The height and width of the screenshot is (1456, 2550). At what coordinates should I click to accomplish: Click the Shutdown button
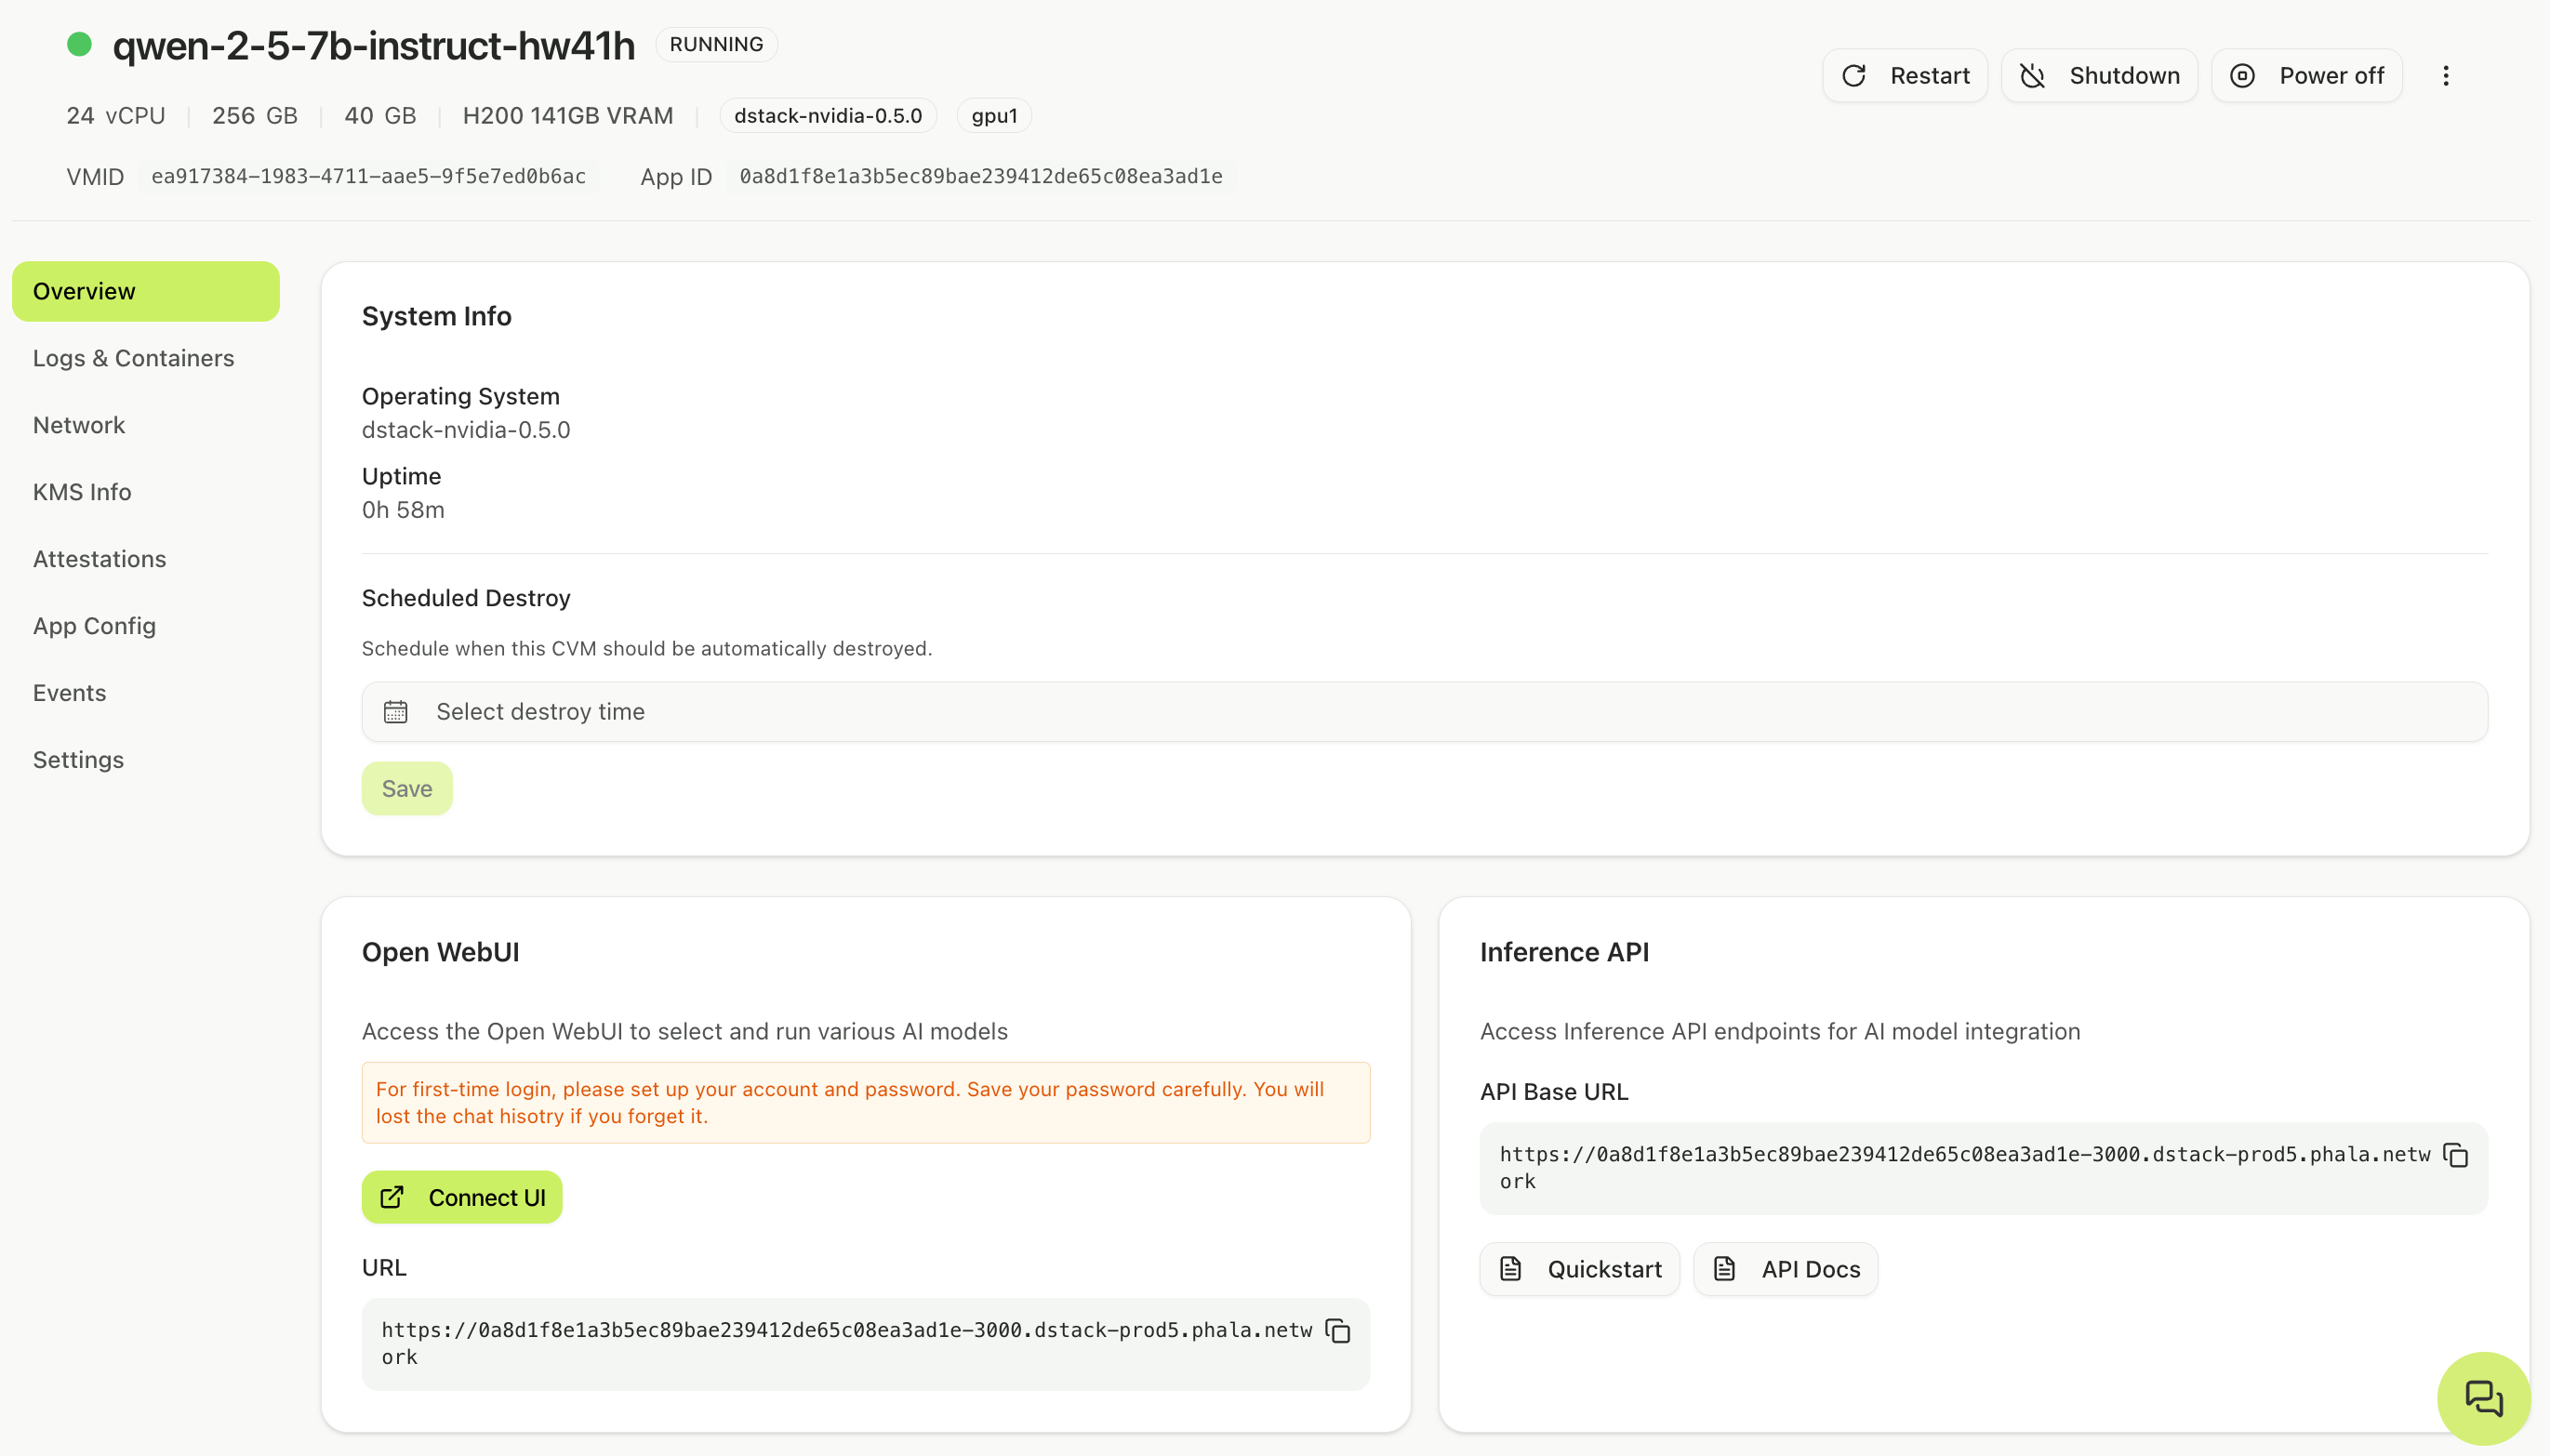[2098, 76]
